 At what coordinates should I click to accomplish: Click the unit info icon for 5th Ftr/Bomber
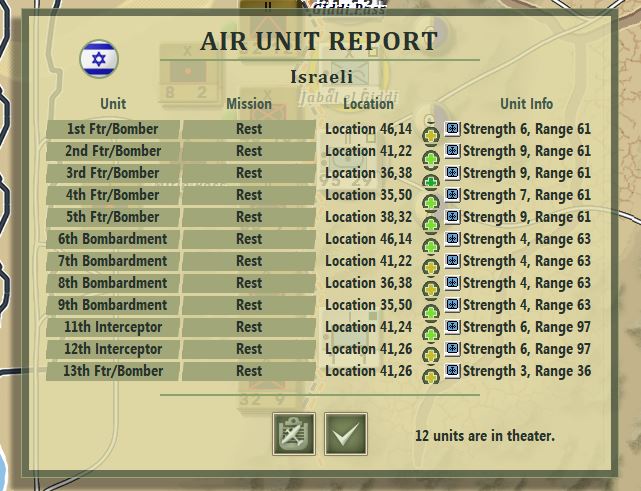tap(453, 217)
